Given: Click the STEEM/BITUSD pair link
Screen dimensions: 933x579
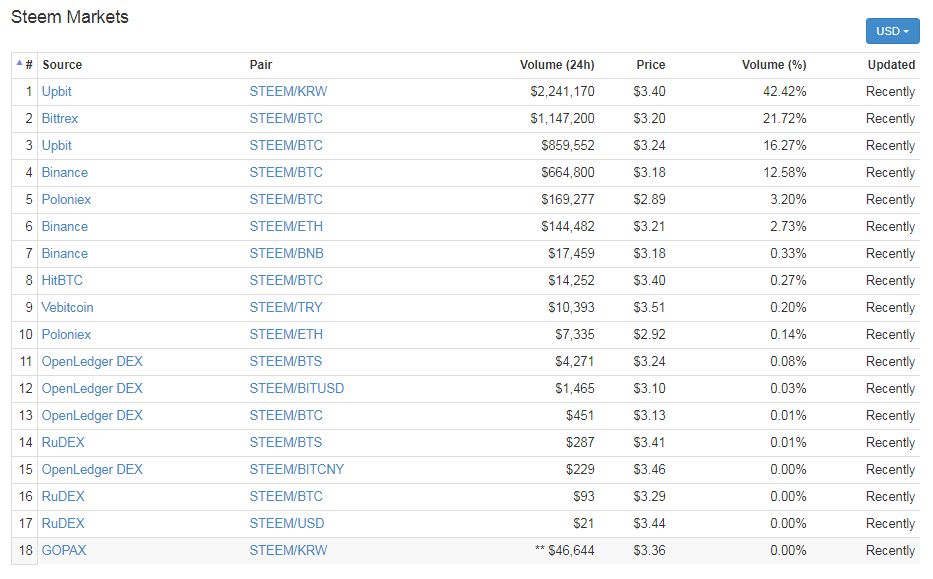Looking at the screenshot, I should click(x=296, y=389).
